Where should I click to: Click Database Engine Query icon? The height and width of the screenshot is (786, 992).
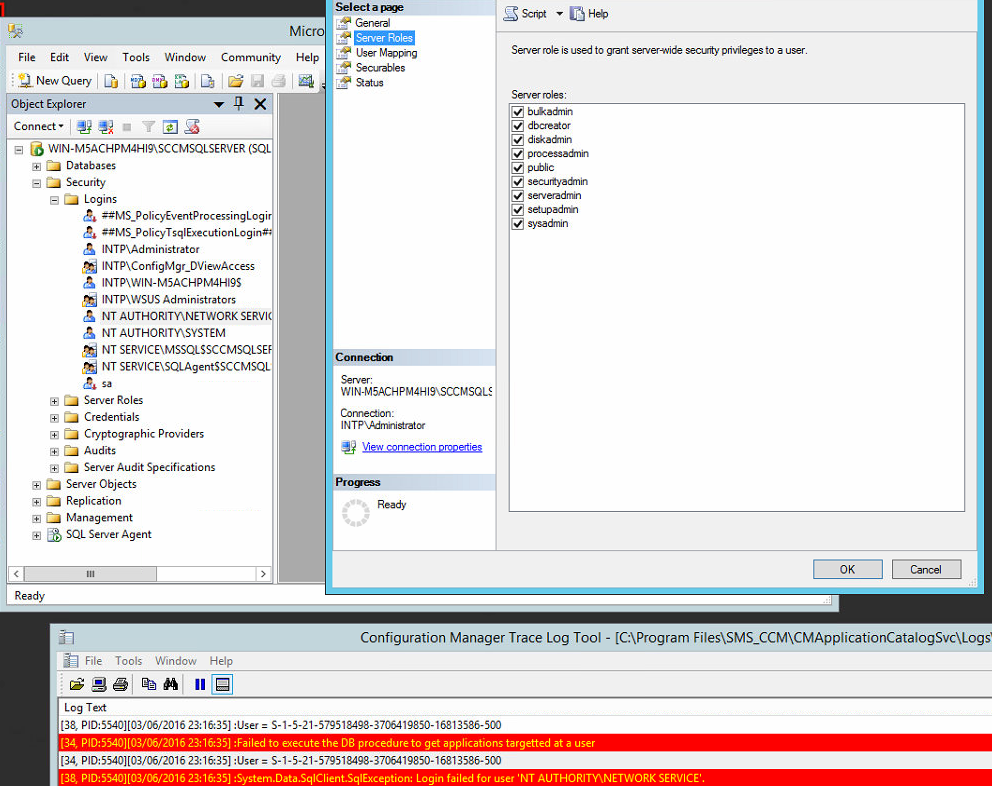coord(111,81)
